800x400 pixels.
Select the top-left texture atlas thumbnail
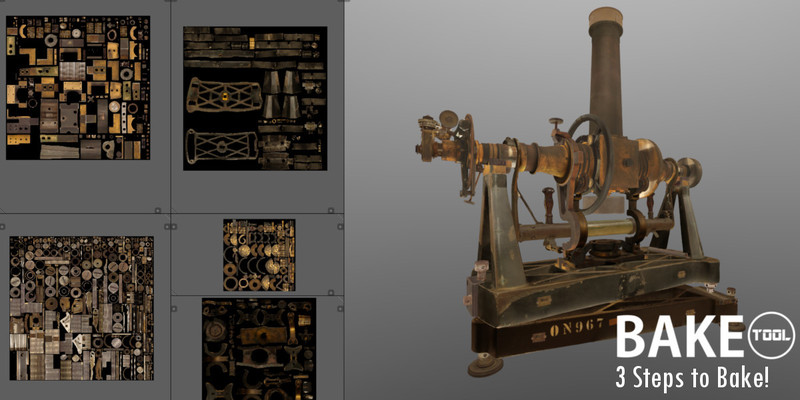click(77, 87)
